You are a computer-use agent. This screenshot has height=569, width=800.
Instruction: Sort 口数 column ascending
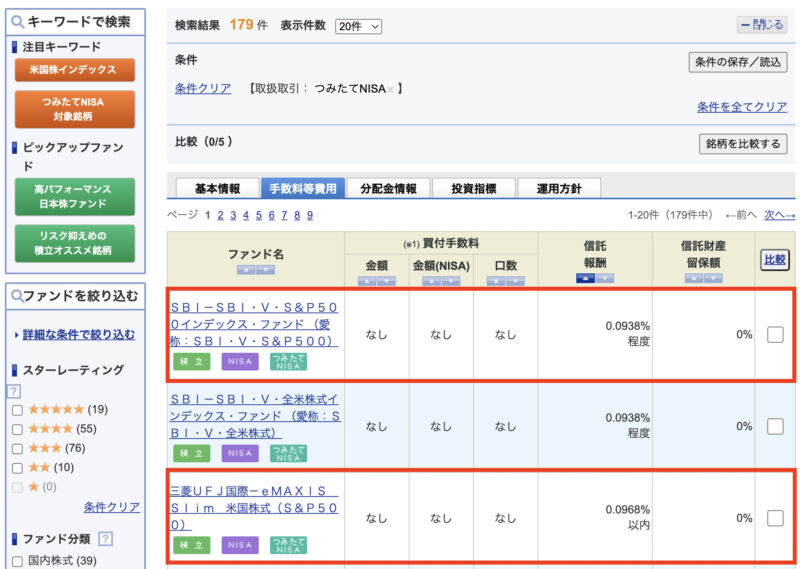pos(496,281)
